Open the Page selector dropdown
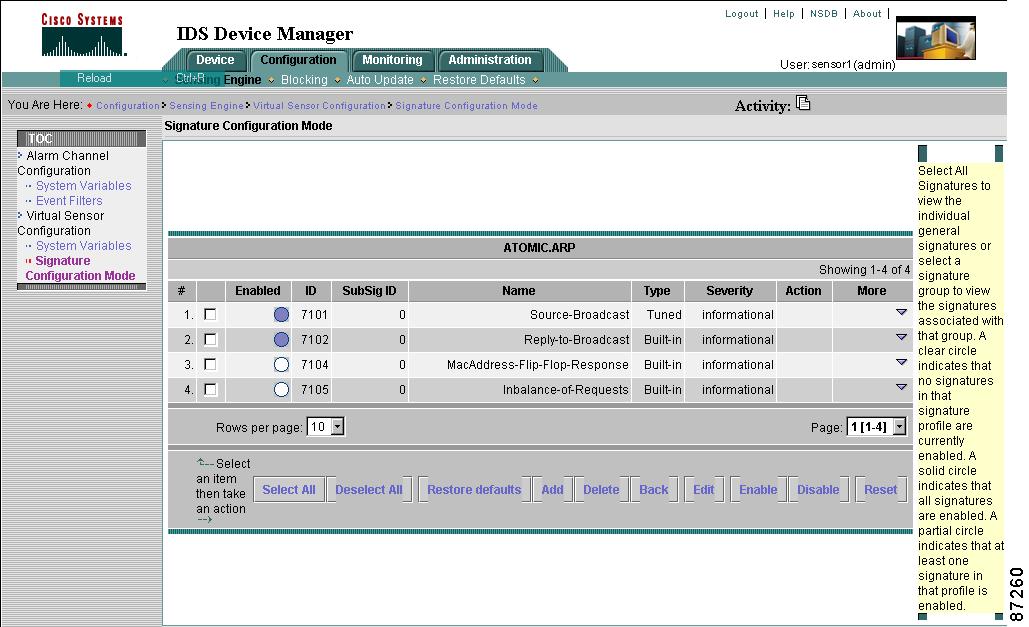Screen dimensions: 1029x627 898,427
